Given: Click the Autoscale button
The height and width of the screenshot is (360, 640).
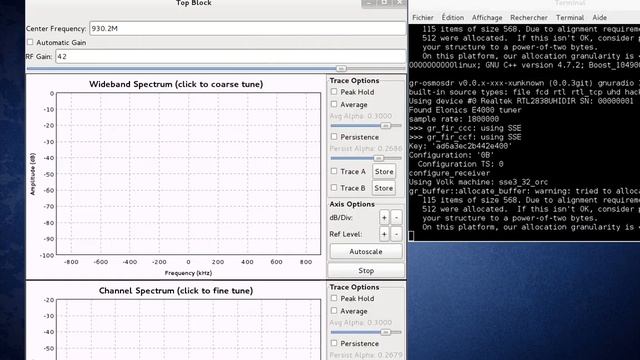Looking at the screenshot, I should pos(366,251).
